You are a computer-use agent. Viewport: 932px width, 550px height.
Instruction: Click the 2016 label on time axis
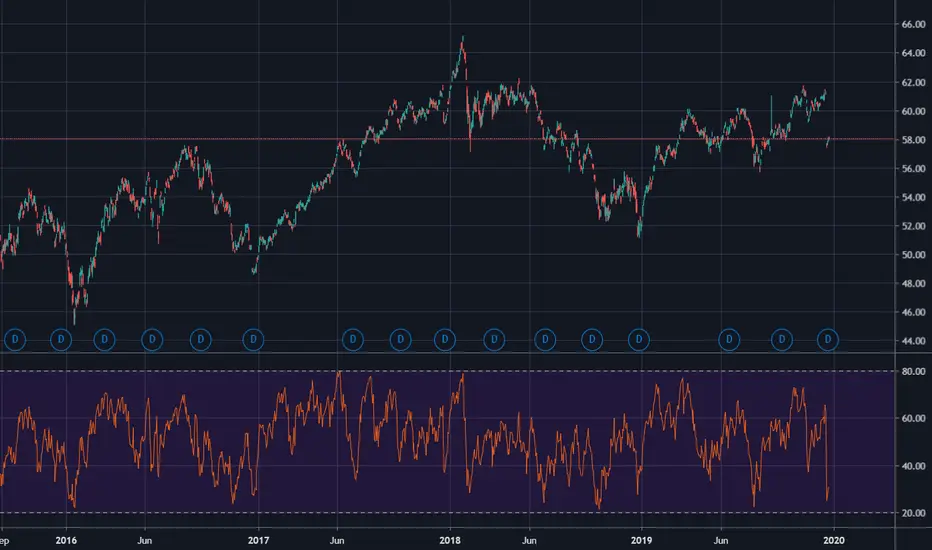[x=66, y=540]
